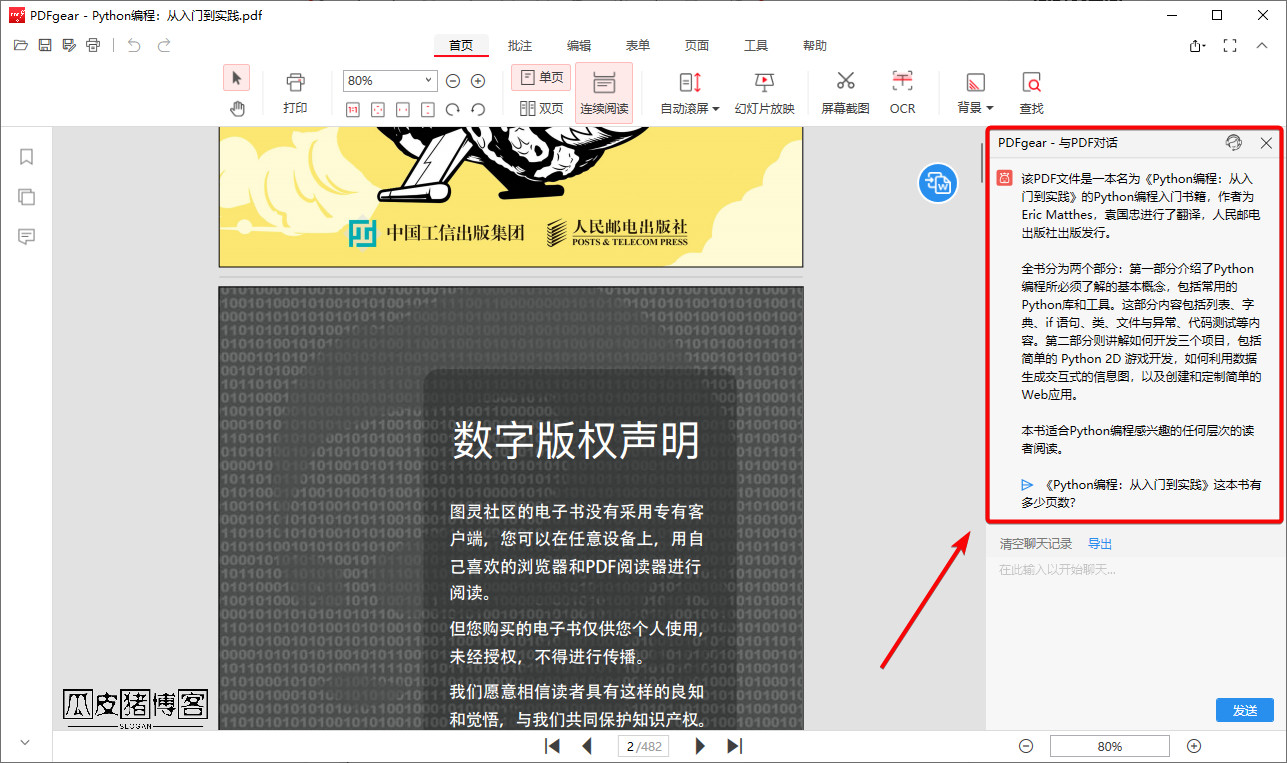Open the bookmarks sidebar panel

(x=27, y=157)
